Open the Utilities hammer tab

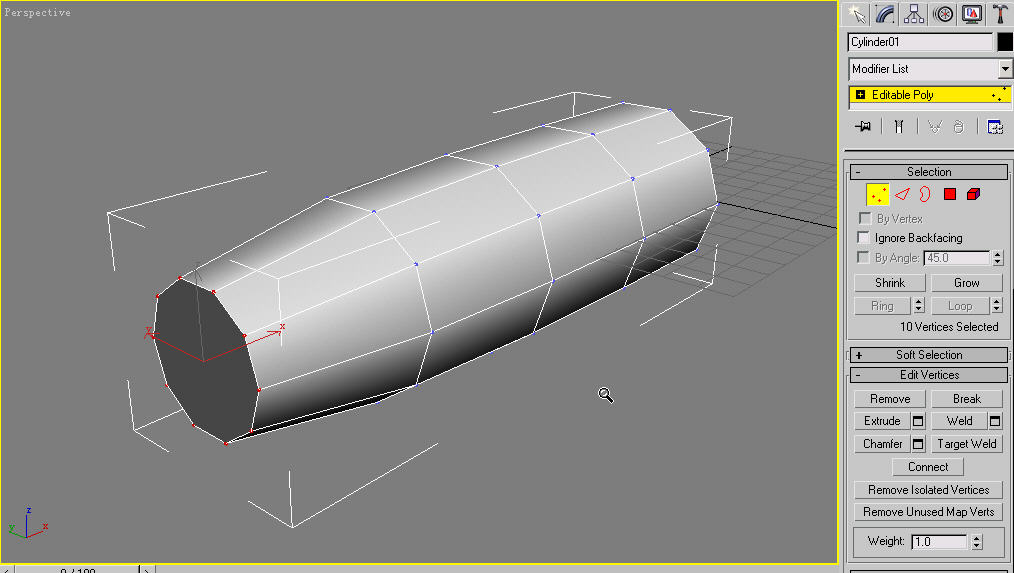(999, 14)
